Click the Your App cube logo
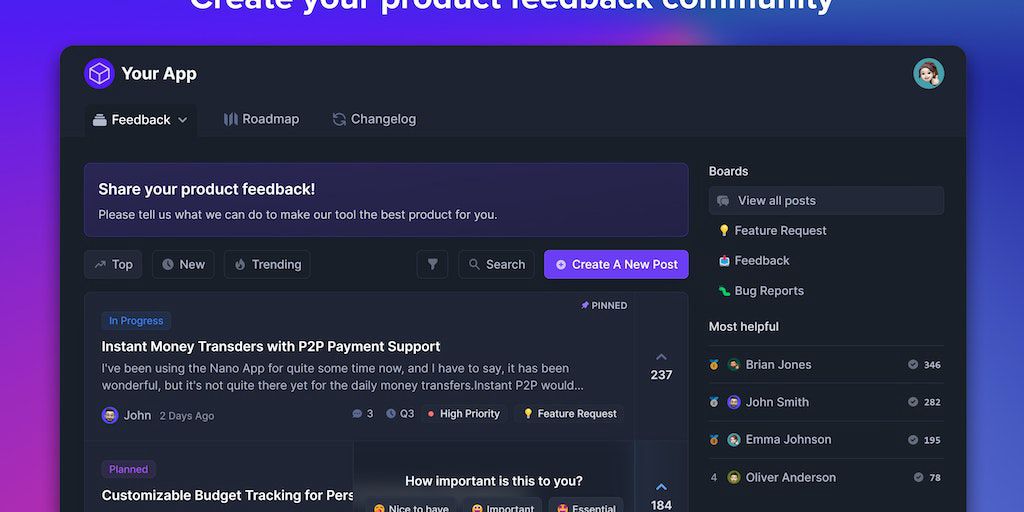The image size is (1024, 512). (99, 73)
